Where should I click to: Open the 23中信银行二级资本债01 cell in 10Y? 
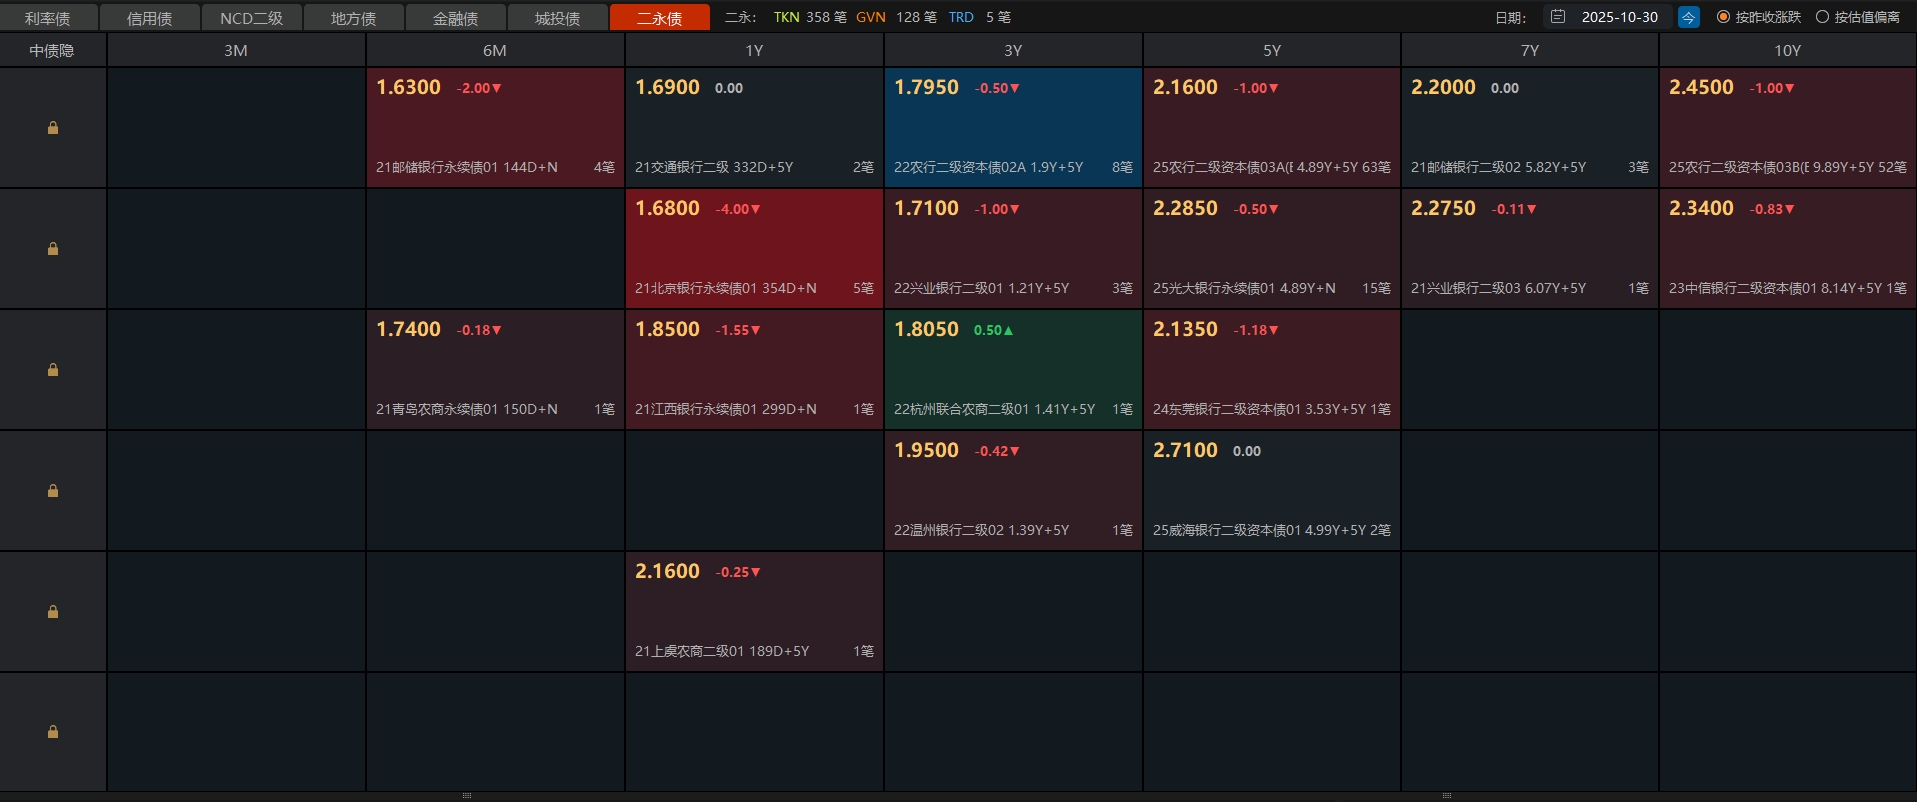click(1787, 249)
